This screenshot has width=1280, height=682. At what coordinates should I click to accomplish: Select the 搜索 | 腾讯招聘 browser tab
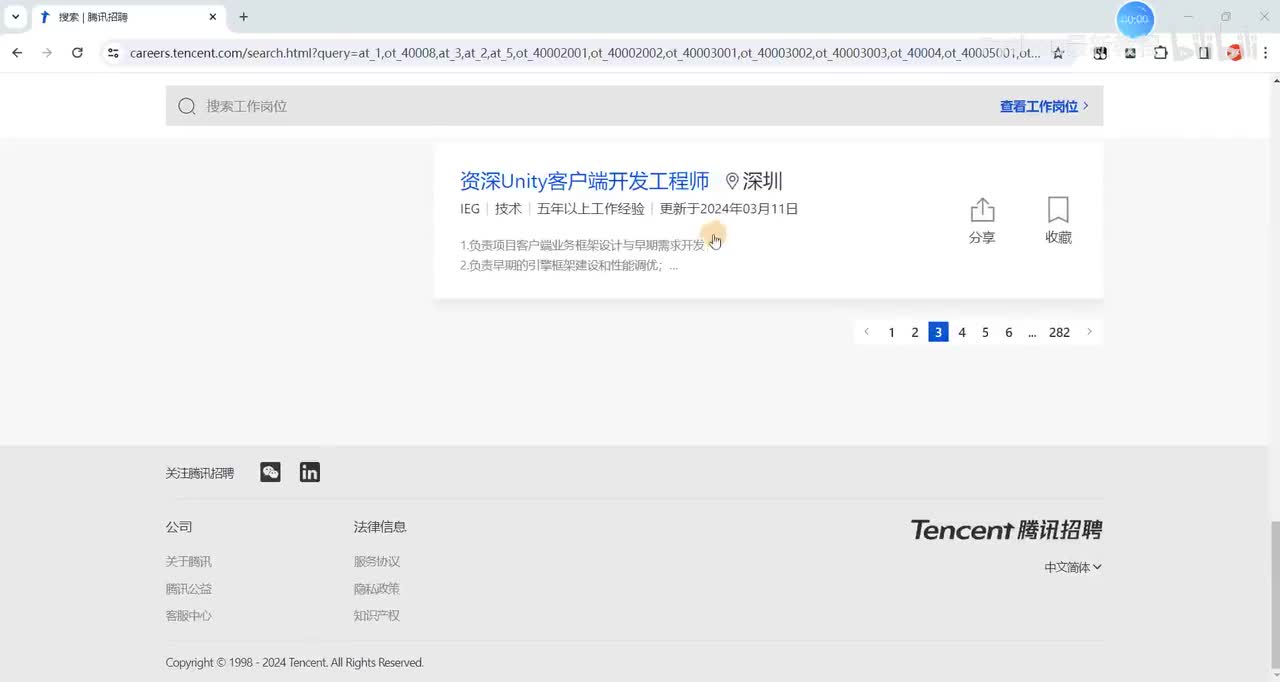coord(127,17)
